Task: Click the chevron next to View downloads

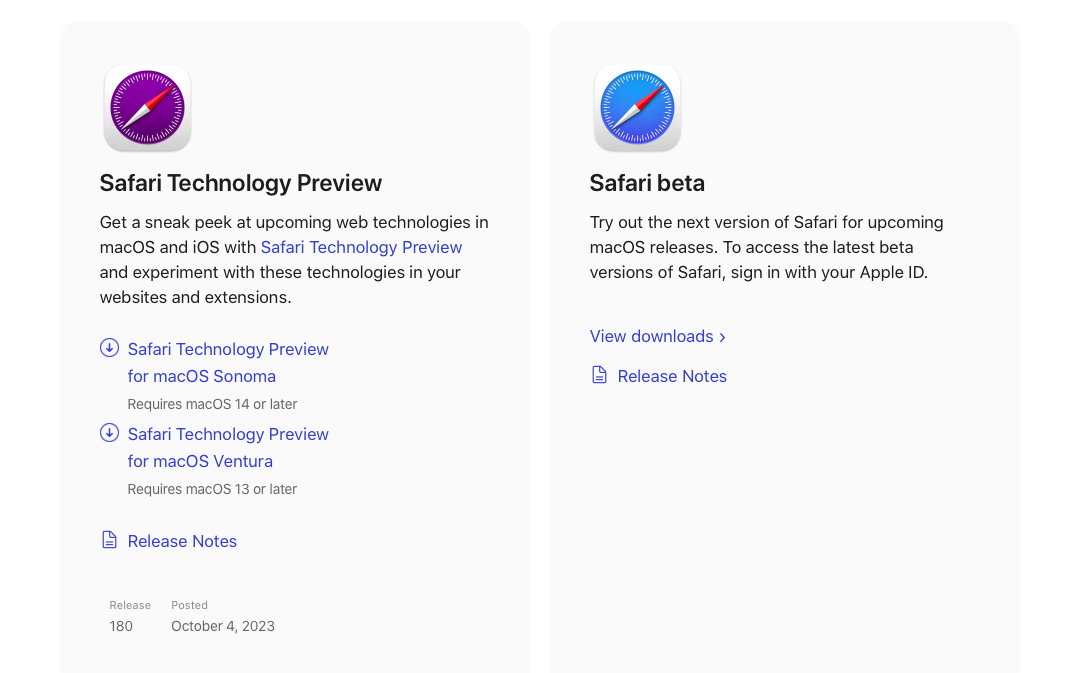Action: coord(722,337)
